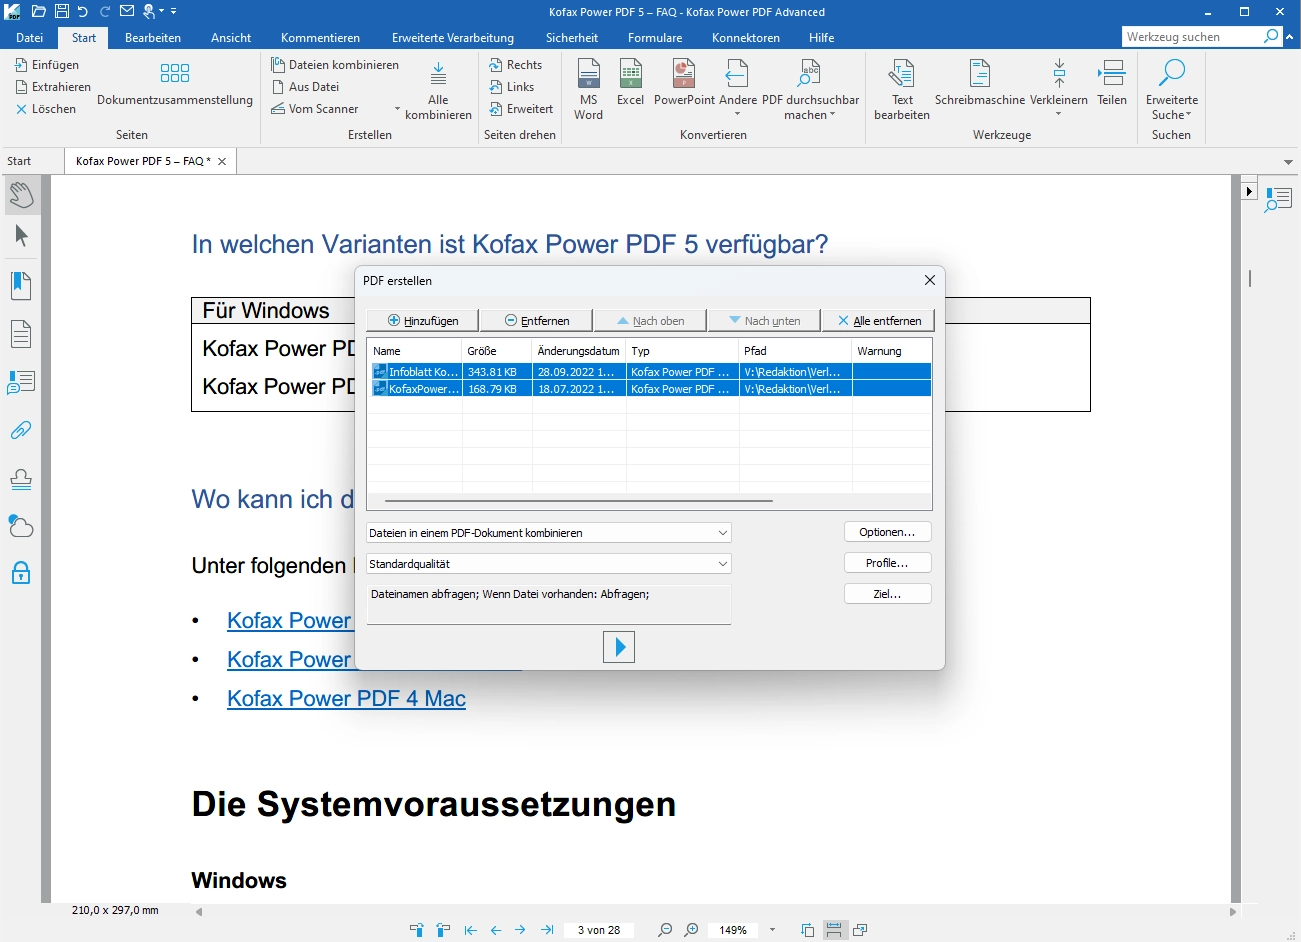This screenshot has height=942, width=1301.
Task: Close the PDF erstellen dialog
Action: (x=930, y=280)
